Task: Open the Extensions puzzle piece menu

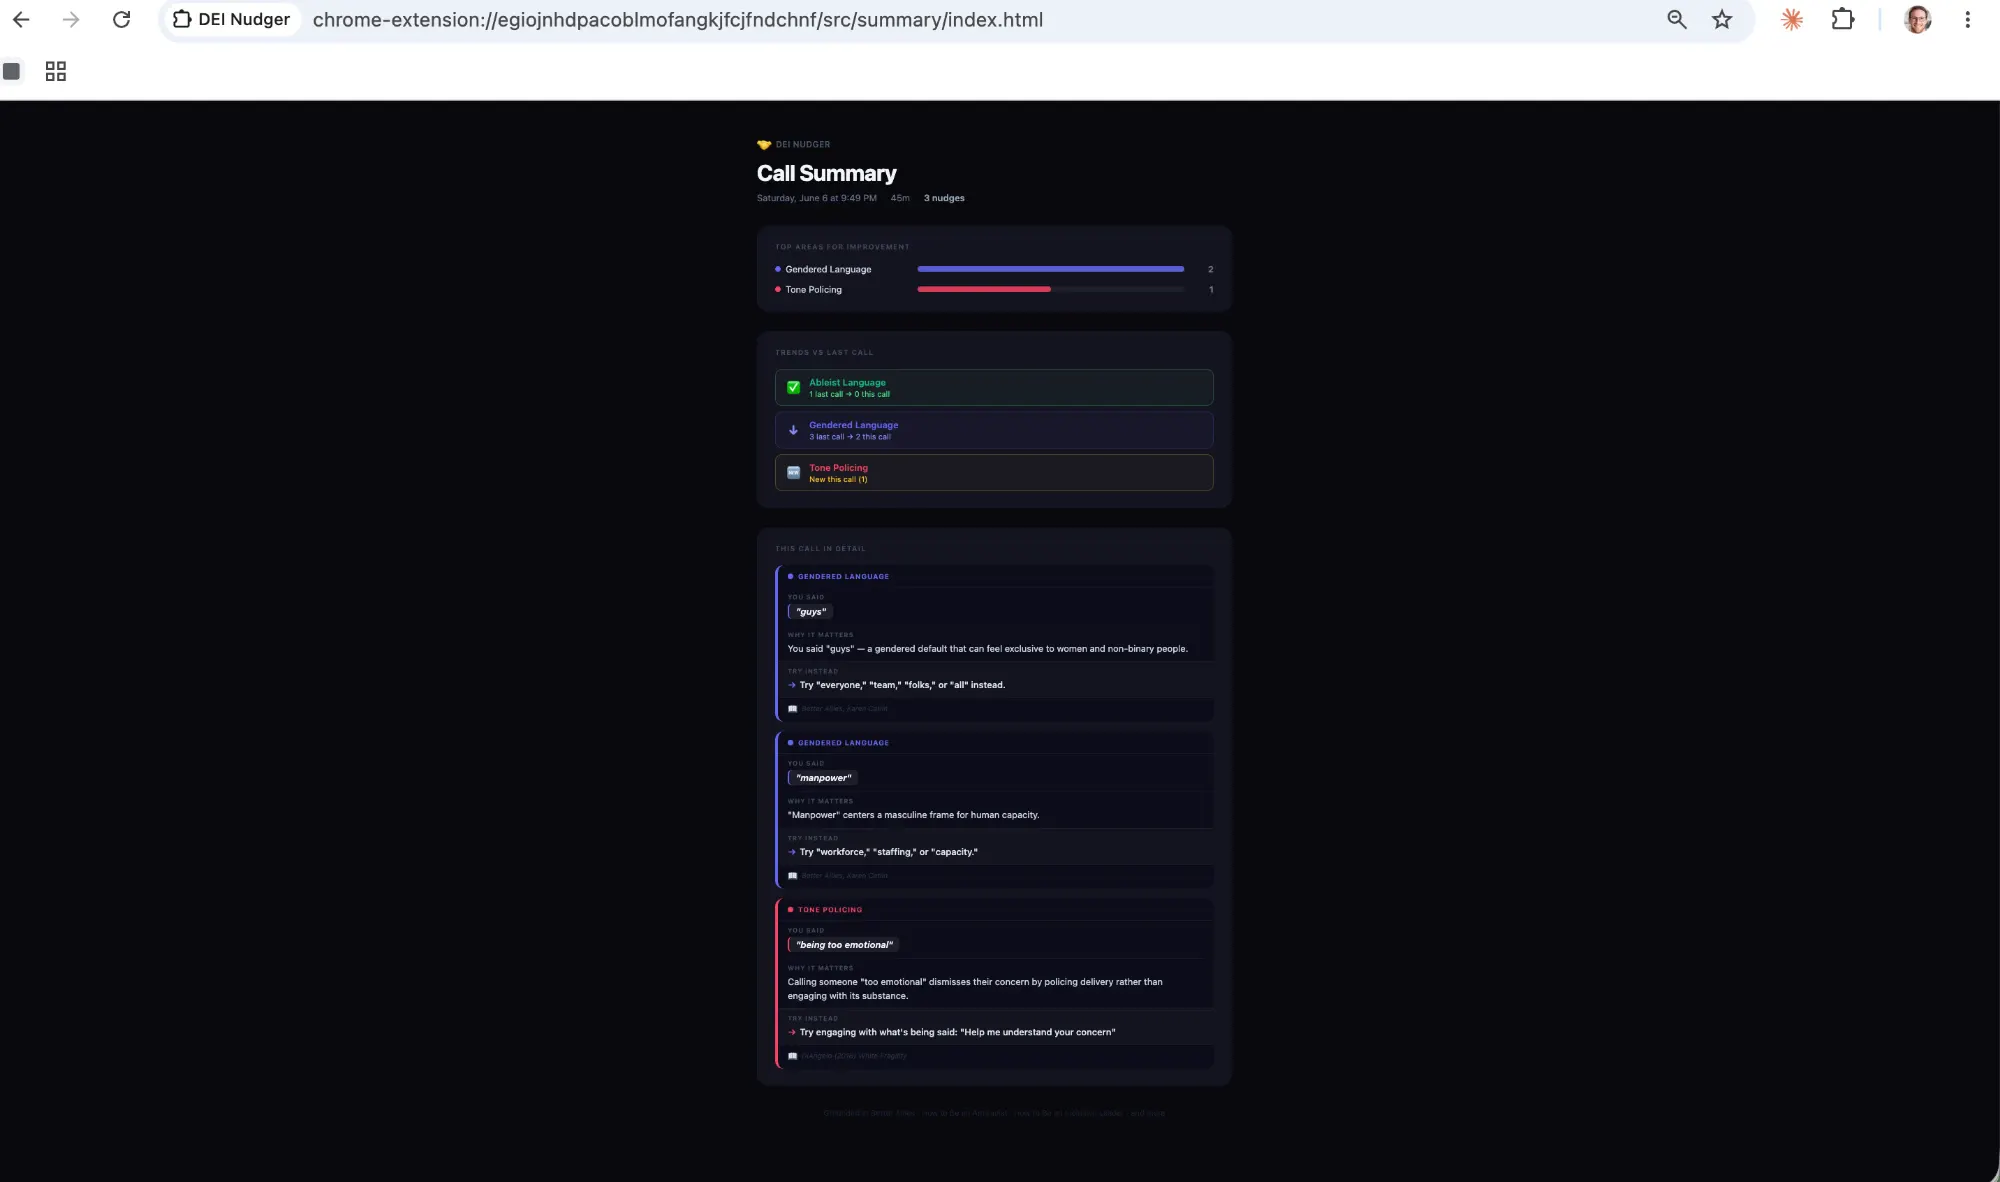Action: click(1843, 20)
